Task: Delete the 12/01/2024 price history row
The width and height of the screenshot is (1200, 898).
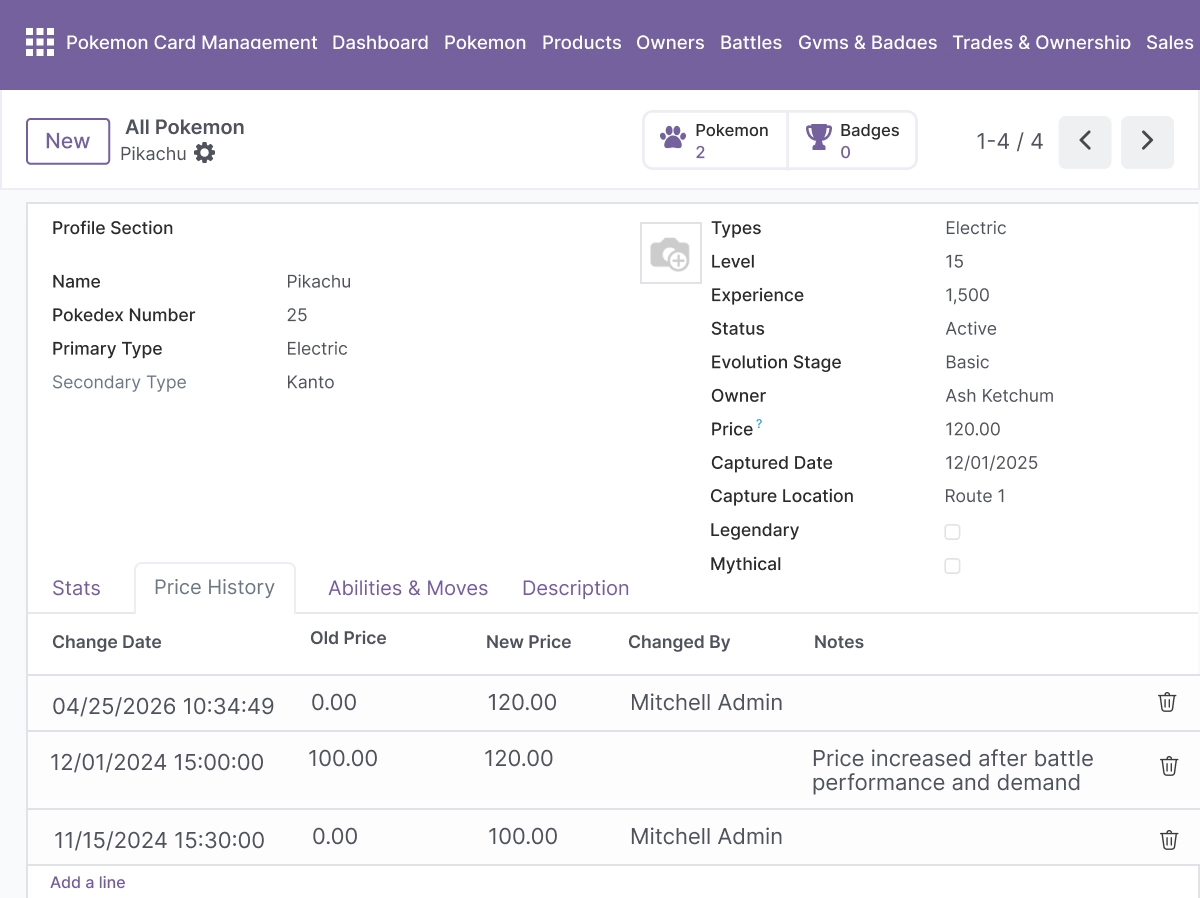Action: [1168, 766]
